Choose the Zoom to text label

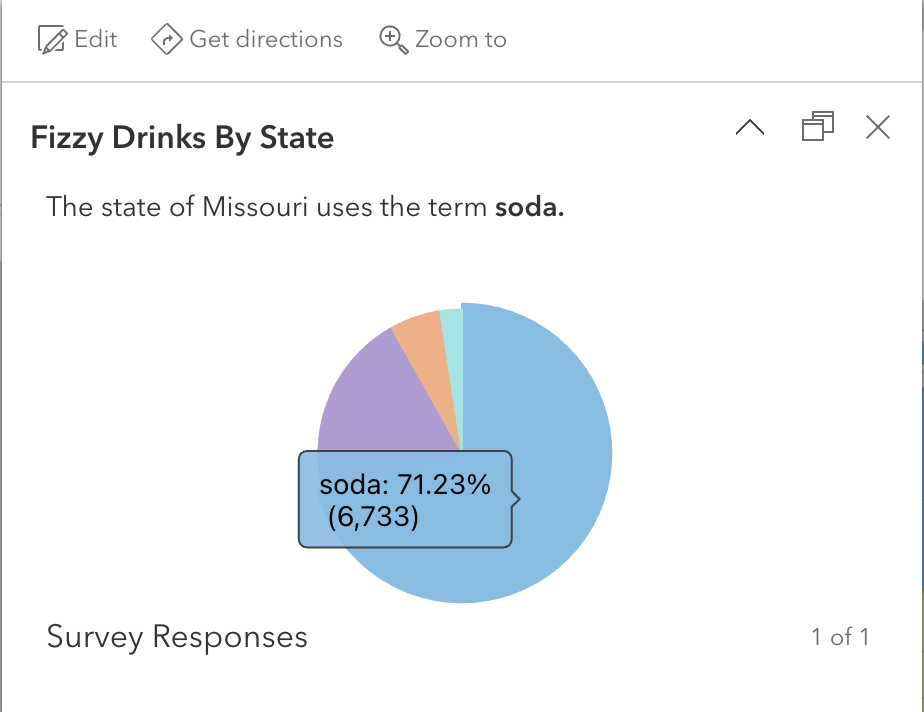click(x=461, y=40)
